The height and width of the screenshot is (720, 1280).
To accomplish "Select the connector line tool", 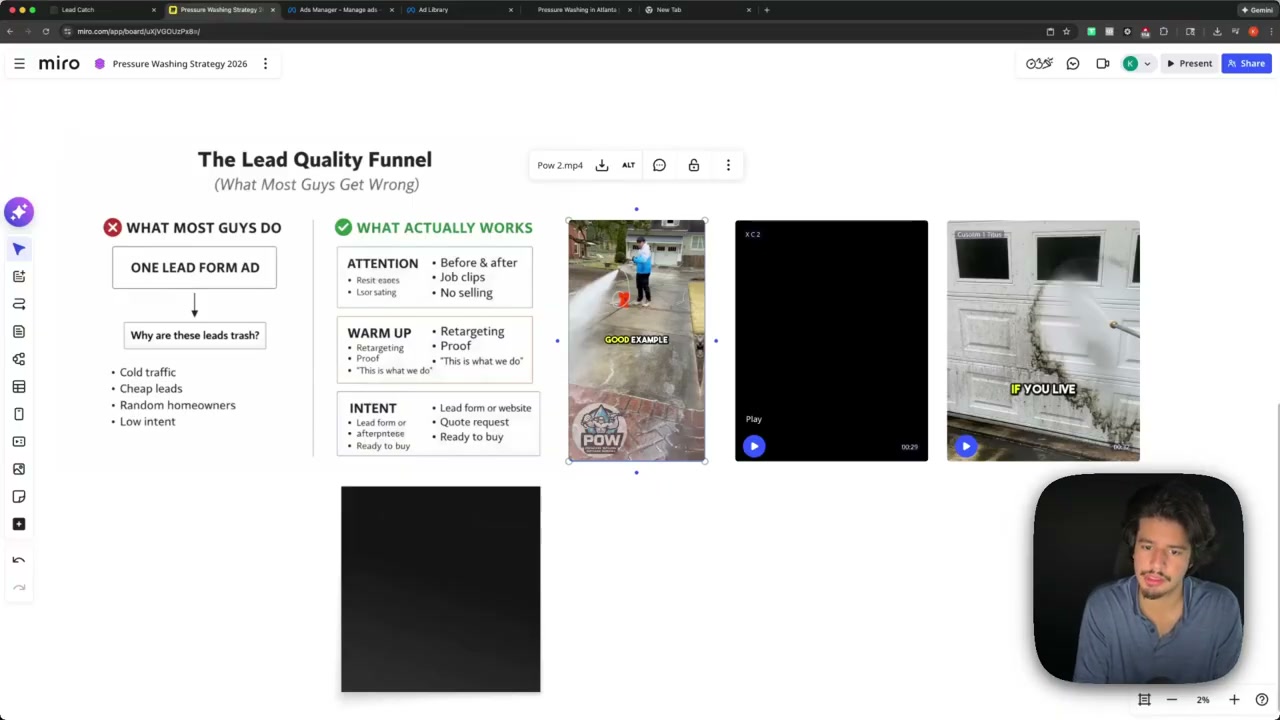I will click(19, 304).
